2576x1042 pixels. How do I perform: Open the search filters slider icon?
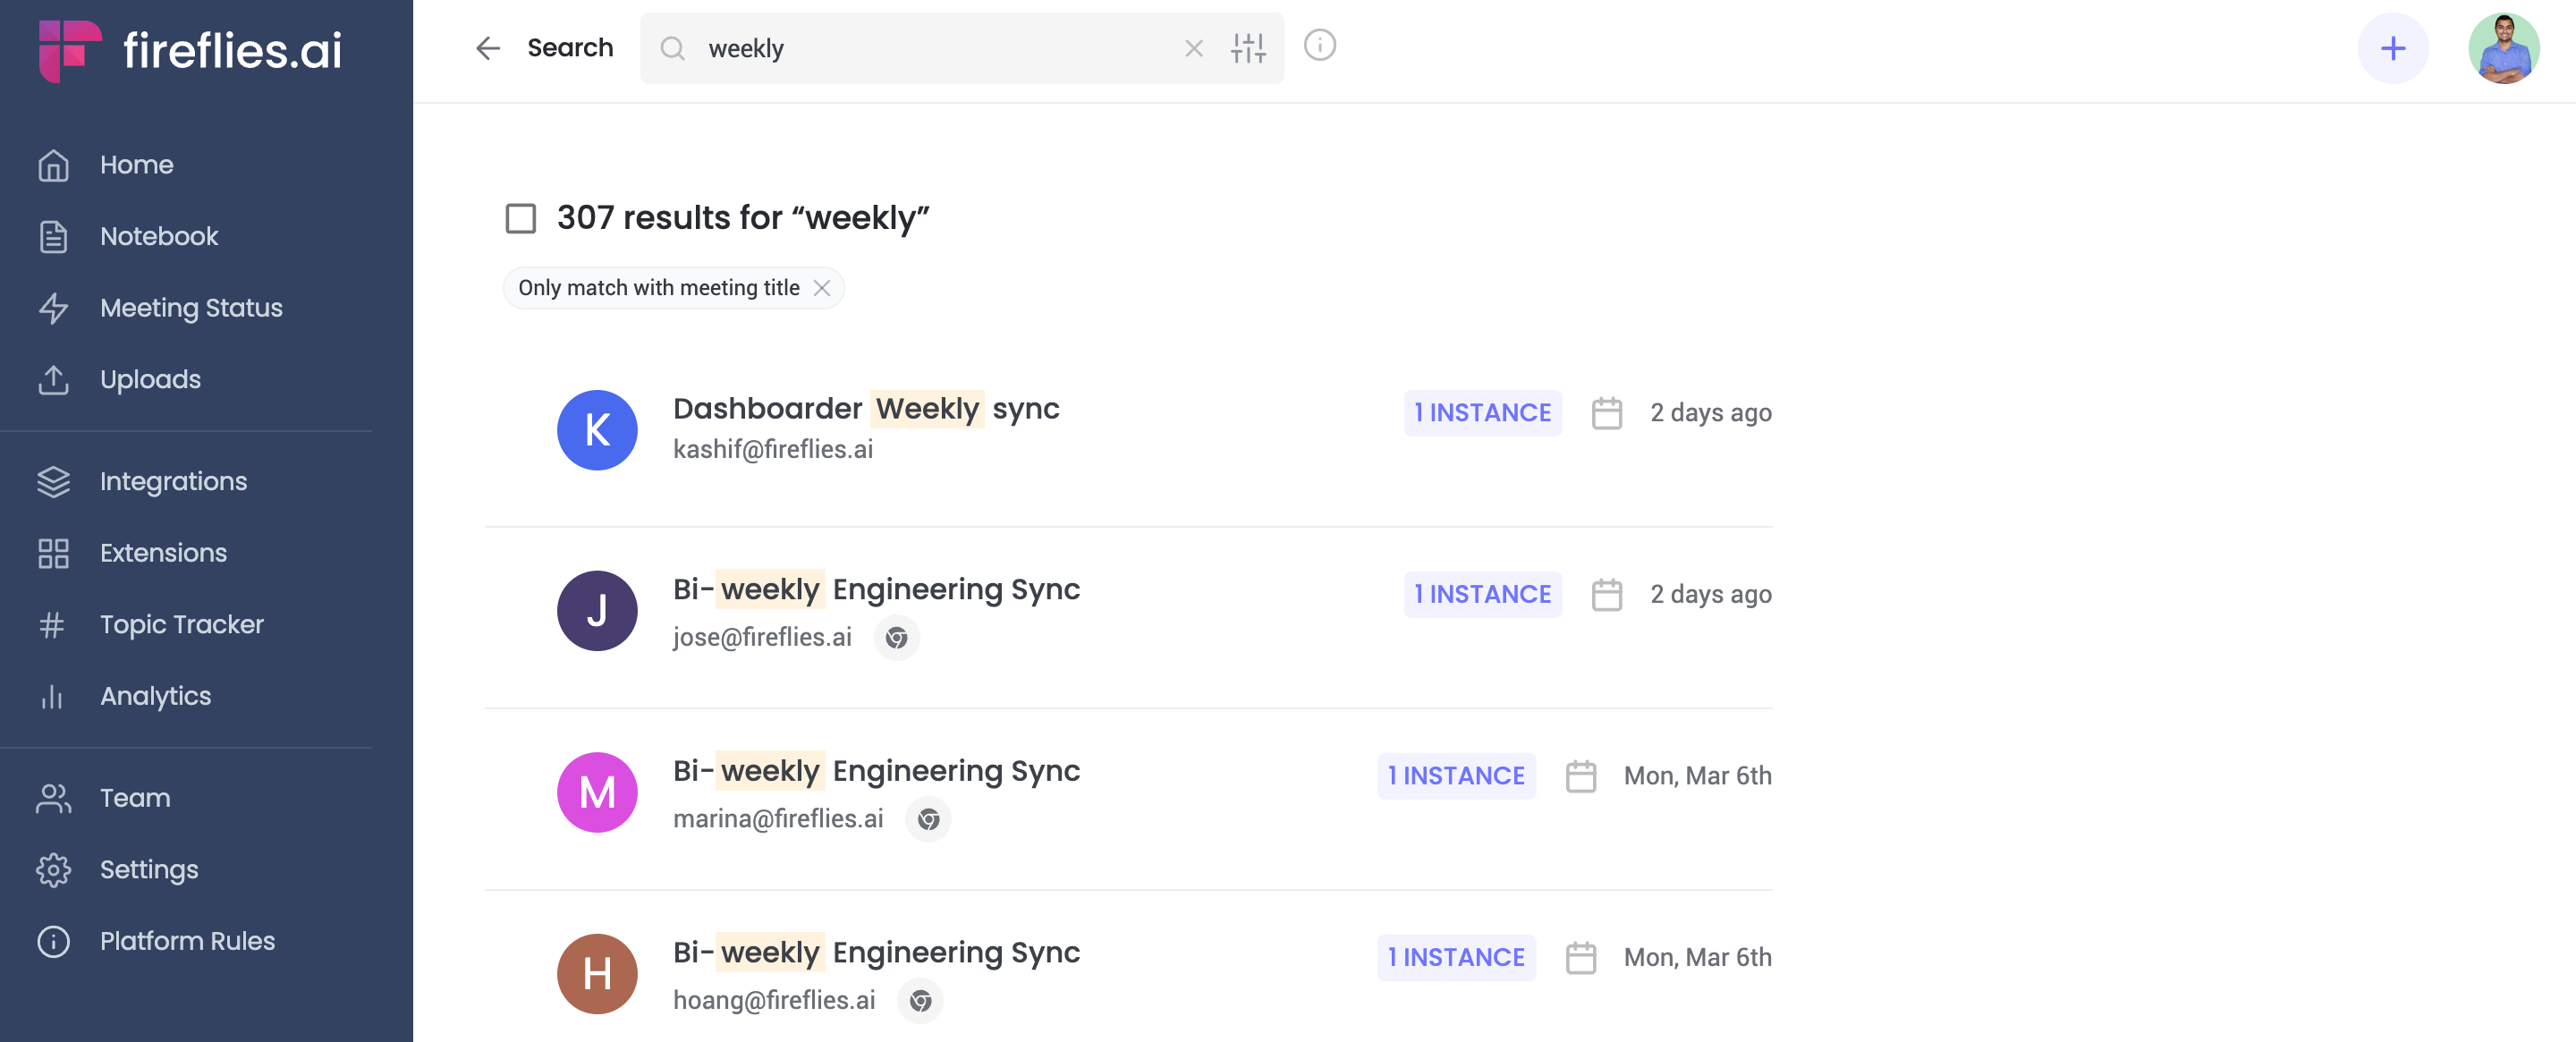pyautogui.click(x=1248, y=48)
